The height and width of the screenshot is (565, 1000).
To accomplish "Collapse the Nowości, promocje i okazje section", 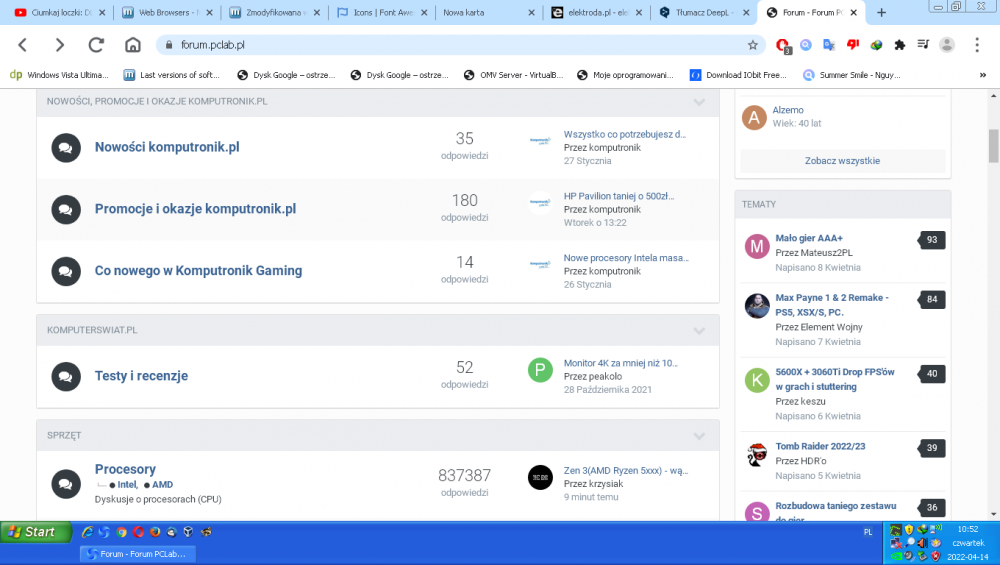I will click(699, 102).
